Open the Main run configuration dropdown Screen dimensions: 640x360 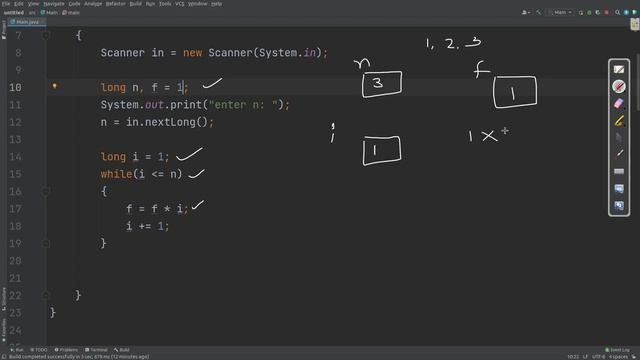tap(561, 13)
